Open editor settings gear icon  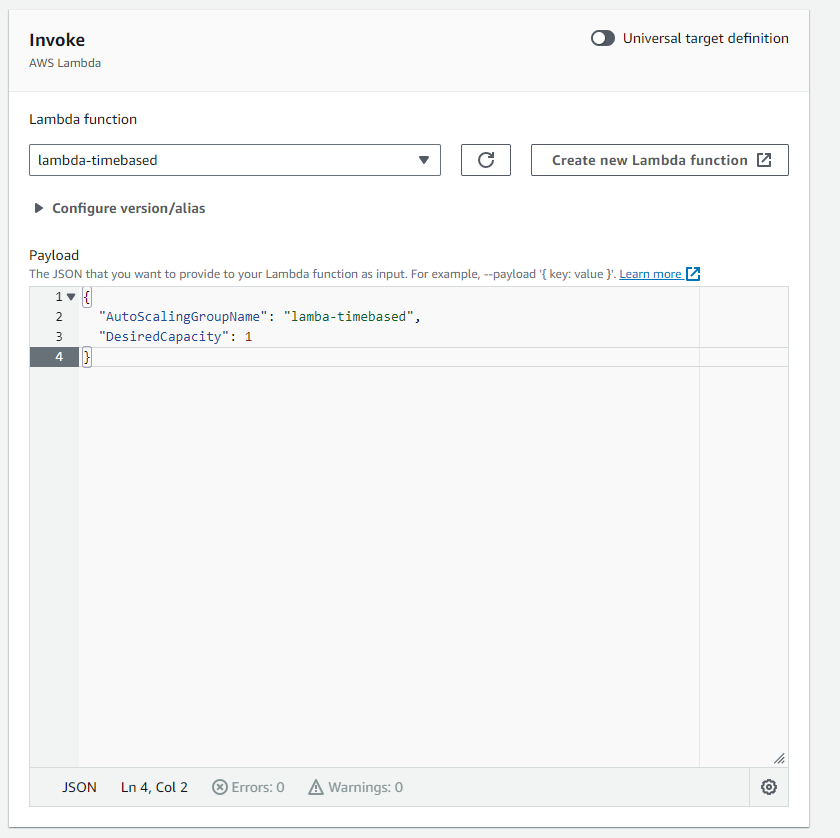pos(769,787)
